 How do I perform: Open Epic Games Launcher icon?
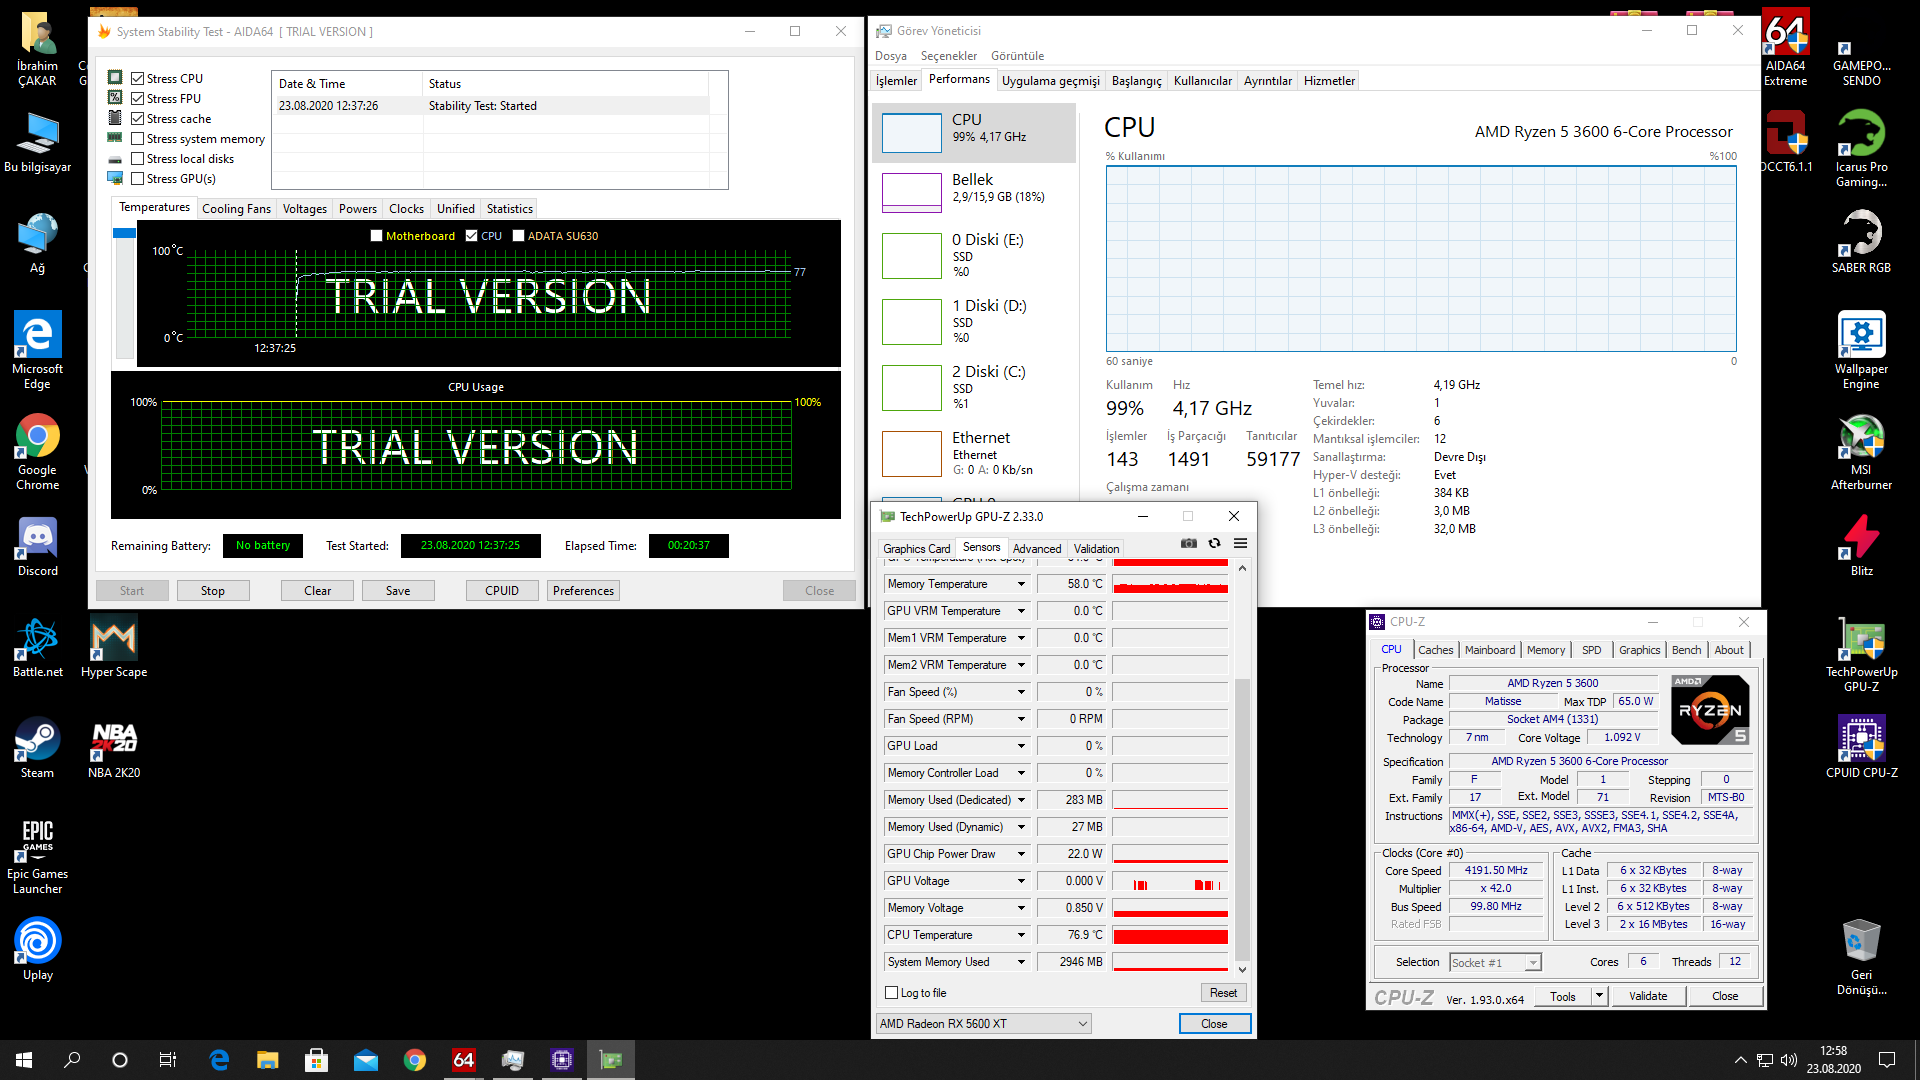pyautogui.click(x=38, y=857)
